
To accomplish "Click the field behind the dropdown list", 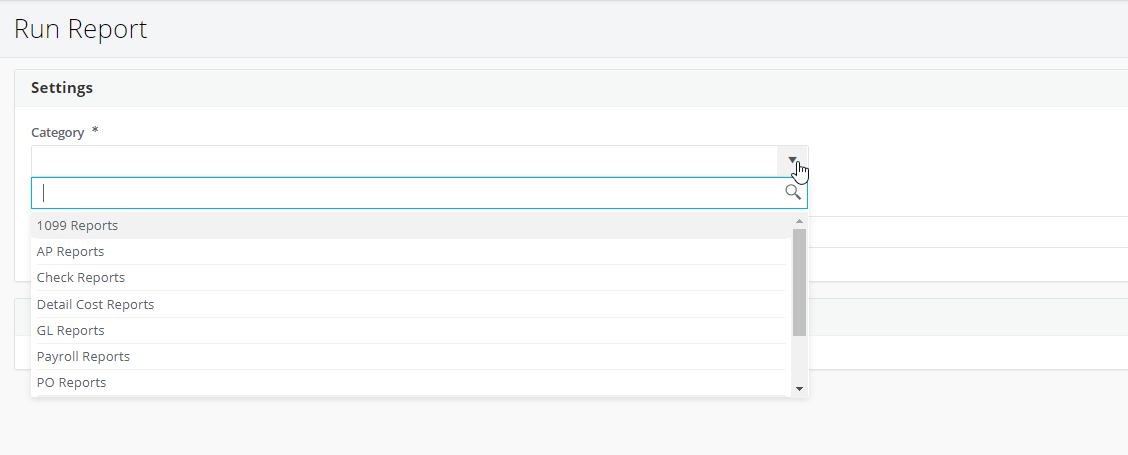I will (x=968, y=232).
